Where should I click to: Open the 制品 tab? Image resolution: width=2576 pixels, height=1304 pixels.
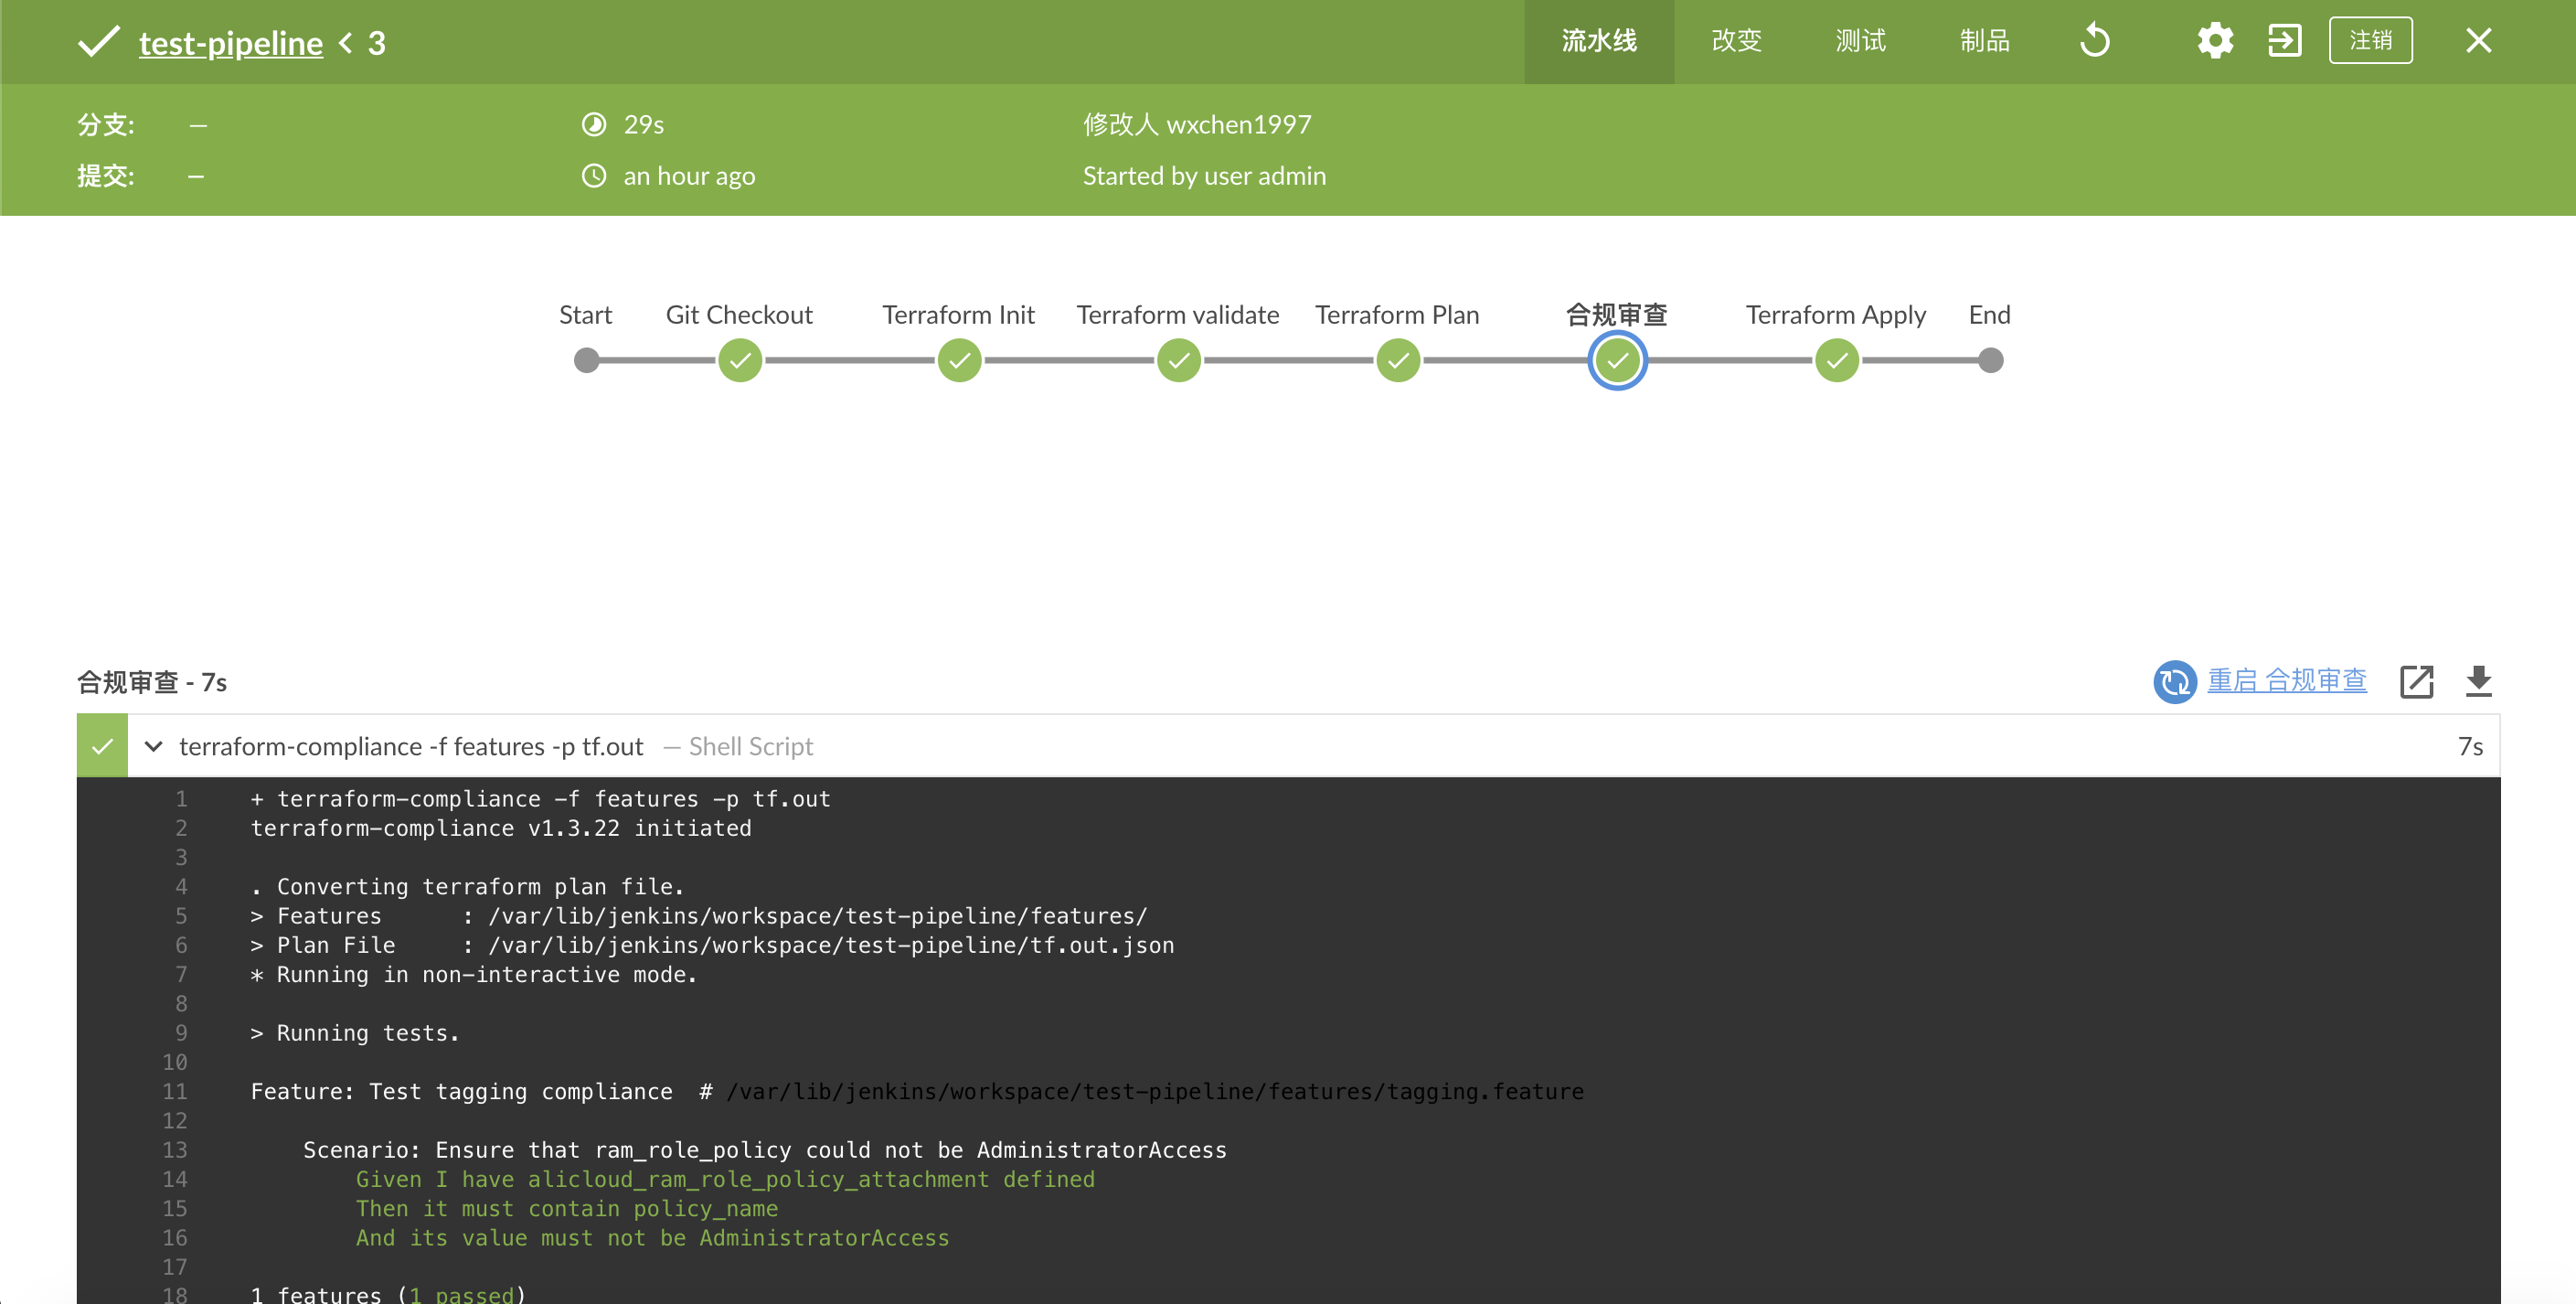coord(1984,41)
